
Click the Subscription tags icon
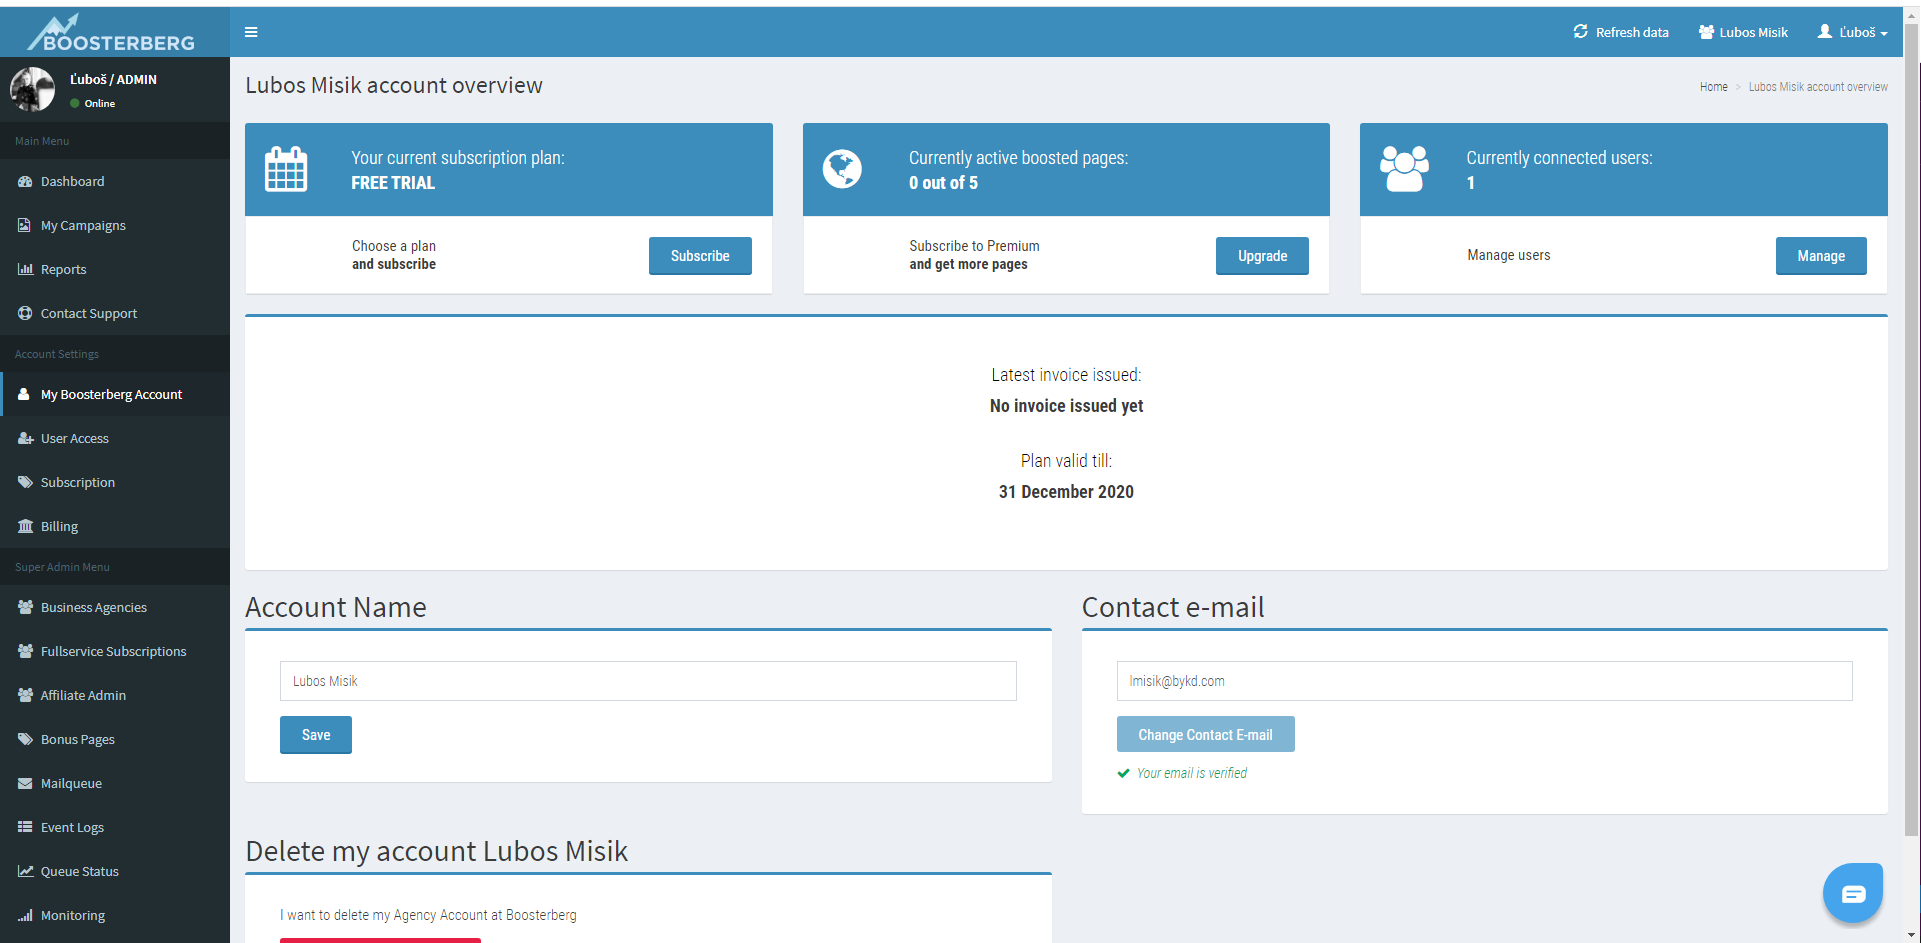25,482
